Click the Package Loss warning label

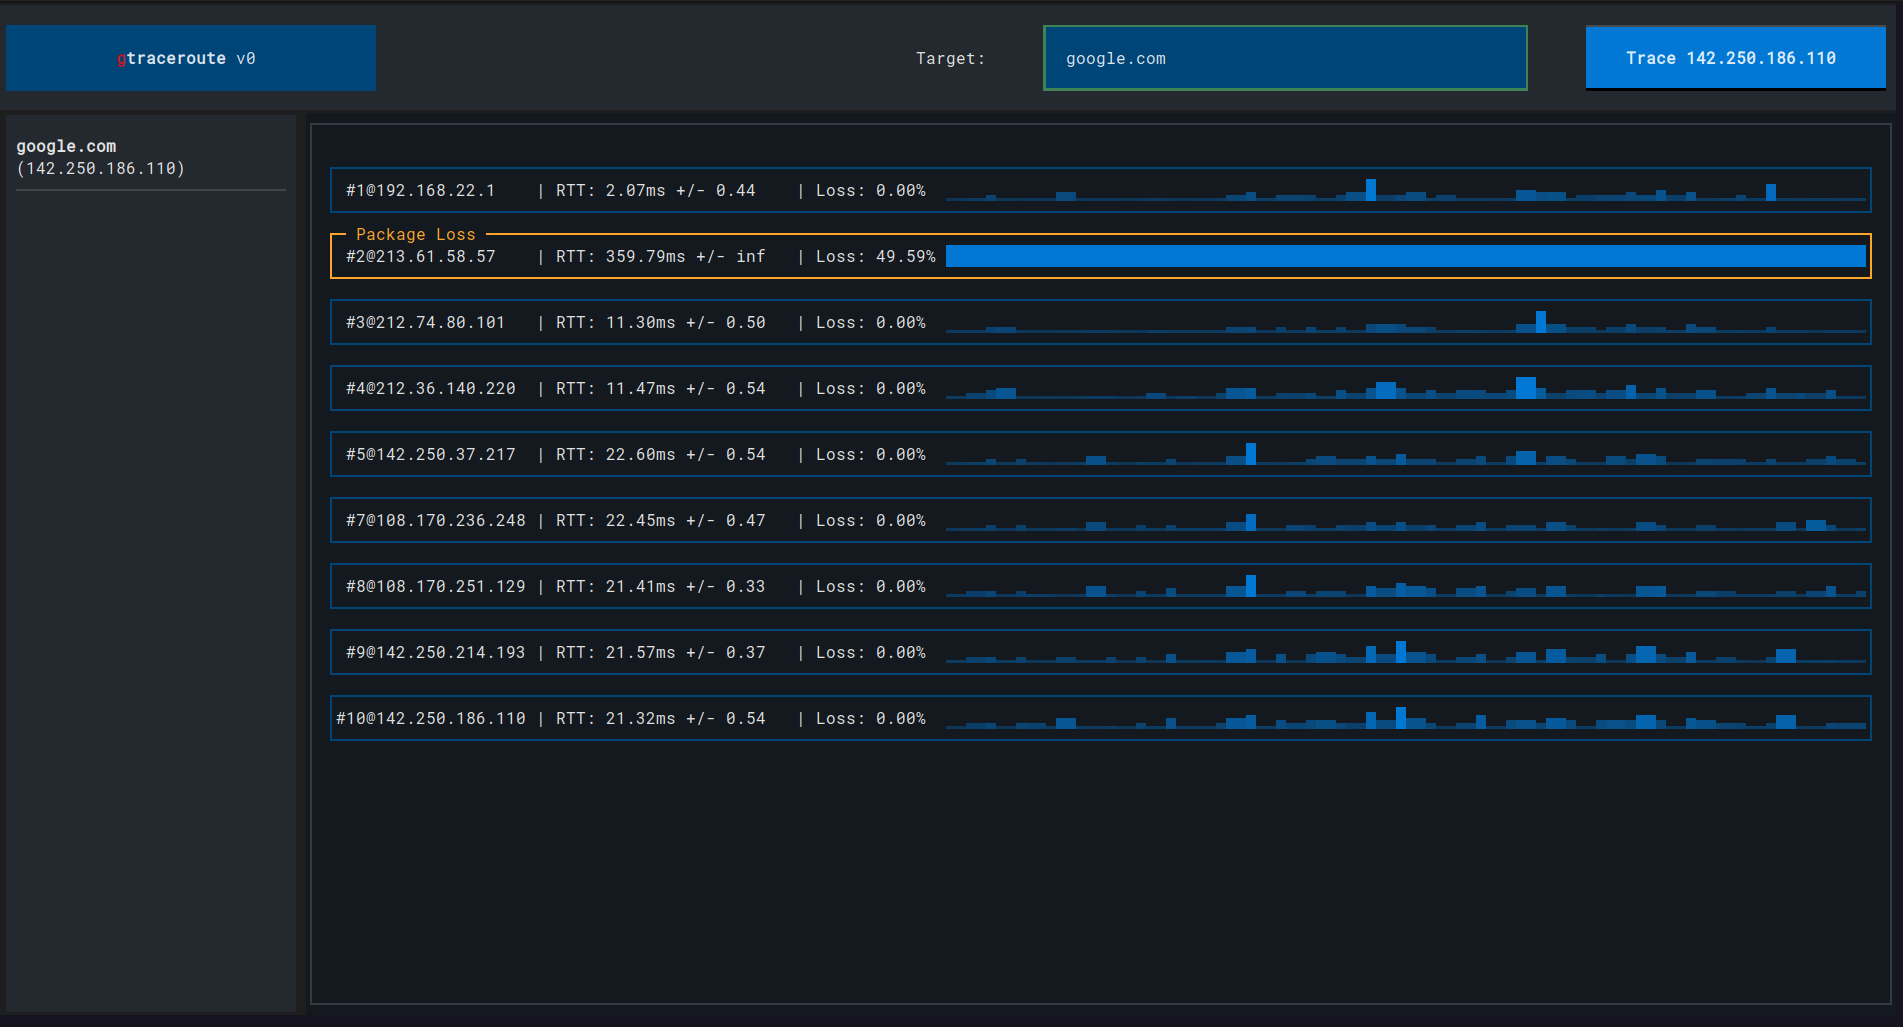coord(416,234)
